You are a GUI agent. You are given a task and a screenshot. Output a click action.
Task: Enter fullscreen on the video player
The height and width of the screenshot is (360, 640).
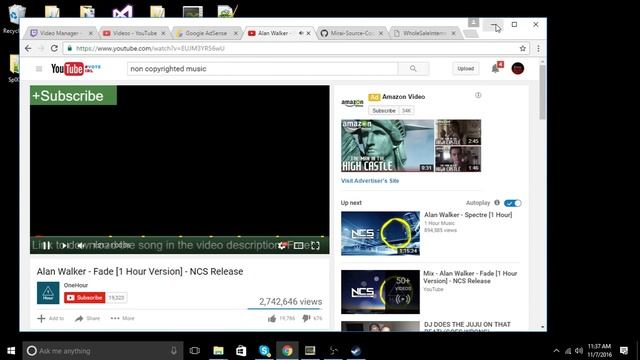315,245
